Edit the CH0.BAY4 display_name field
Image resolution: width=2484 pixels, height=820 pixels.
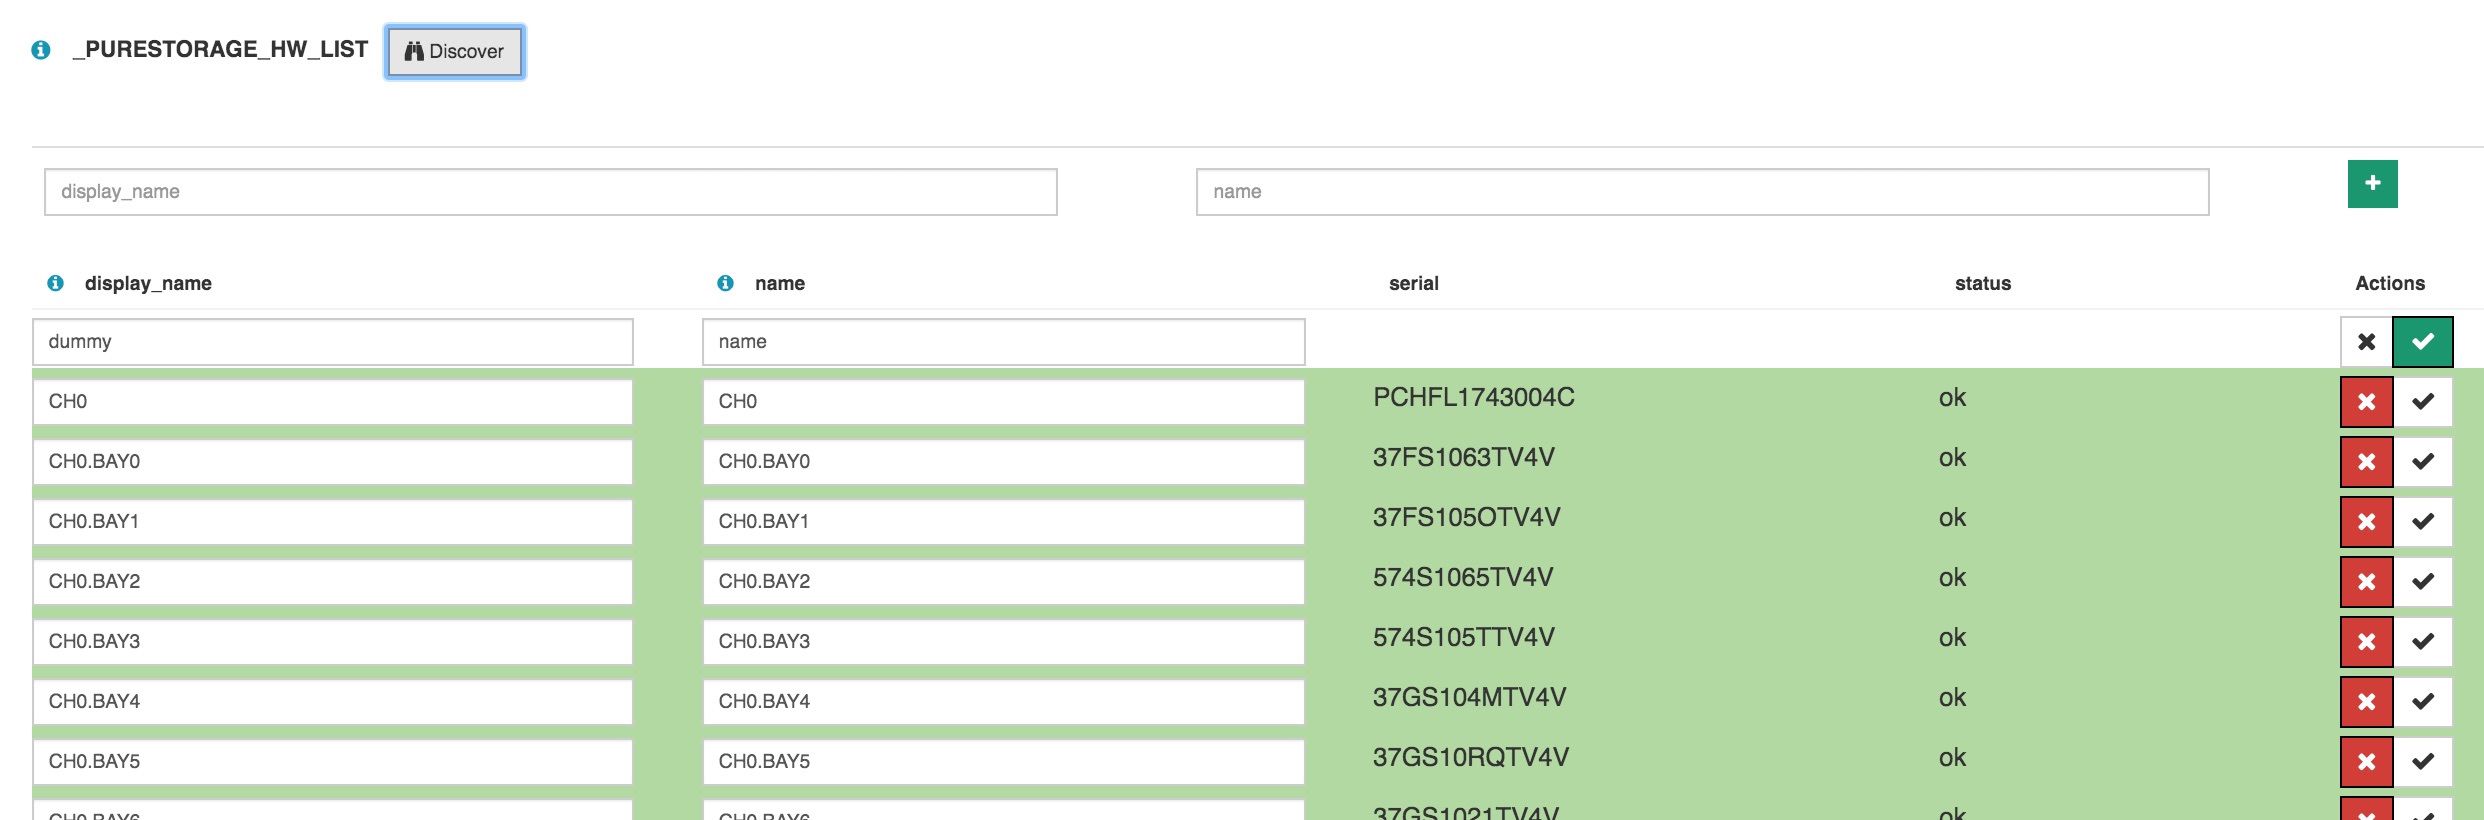pos(333,702)
